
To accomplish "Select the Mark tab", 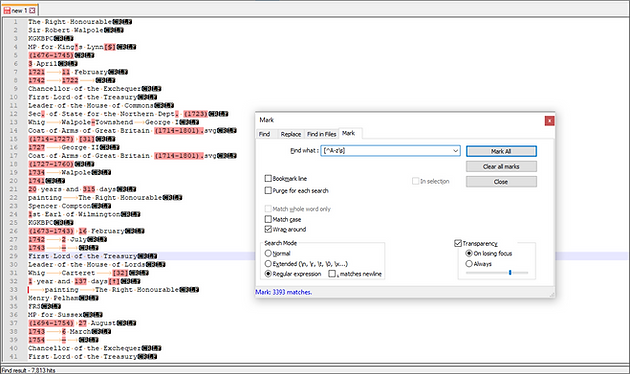I will point(349,133).
